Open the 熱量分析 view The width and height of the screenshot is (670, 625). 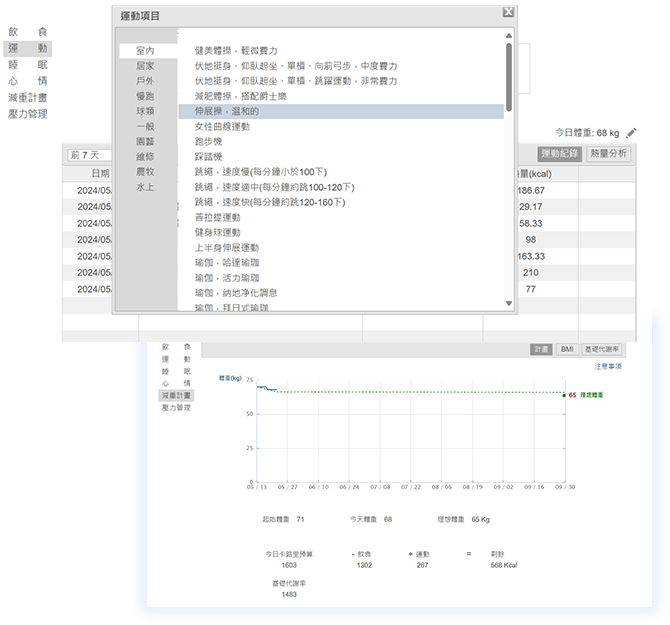608,154
